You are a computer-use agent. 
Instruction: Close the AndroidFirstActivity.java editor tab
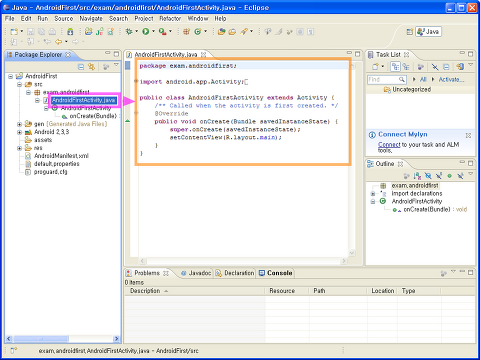(203, 54)
